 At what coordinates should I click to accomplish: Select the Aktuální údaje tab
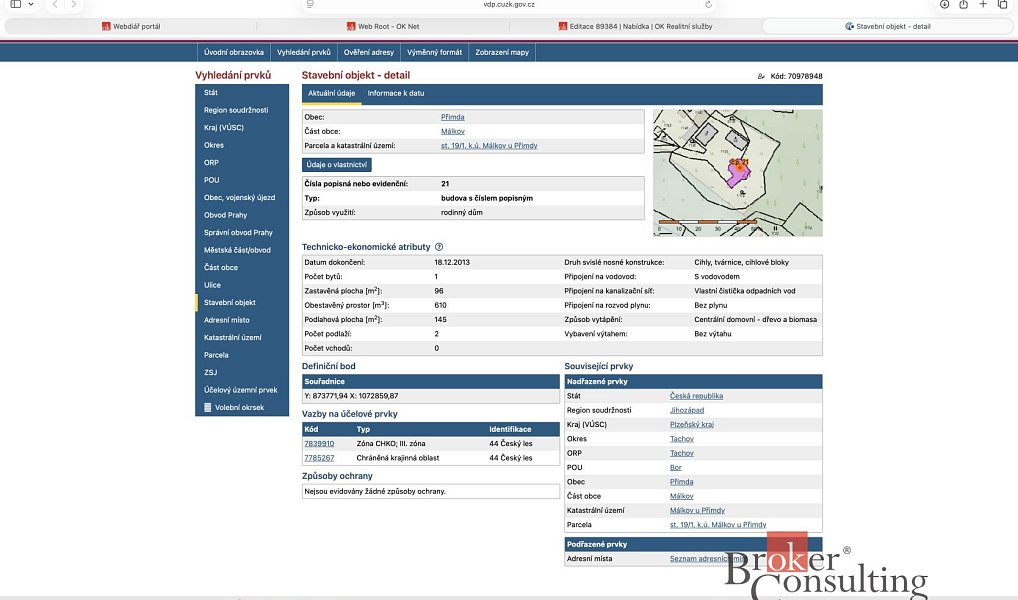(331, 94)
